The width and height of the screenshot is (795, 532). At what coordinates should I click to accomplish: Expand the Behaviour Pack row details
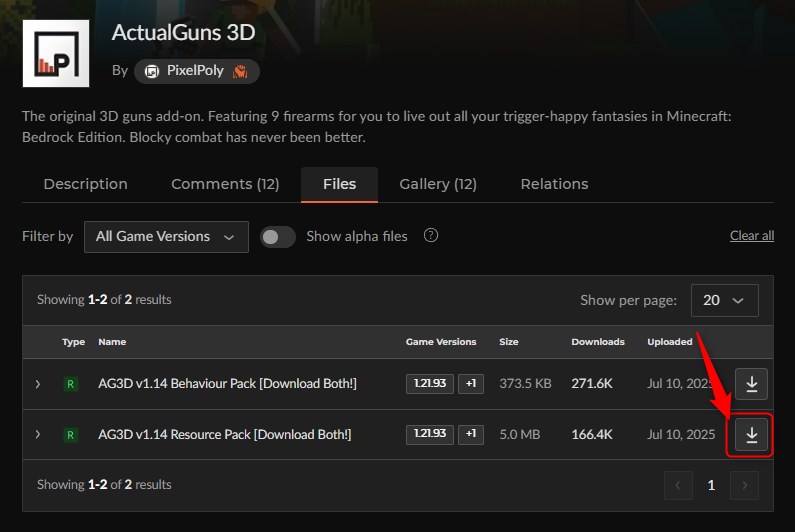pos(38,384)
